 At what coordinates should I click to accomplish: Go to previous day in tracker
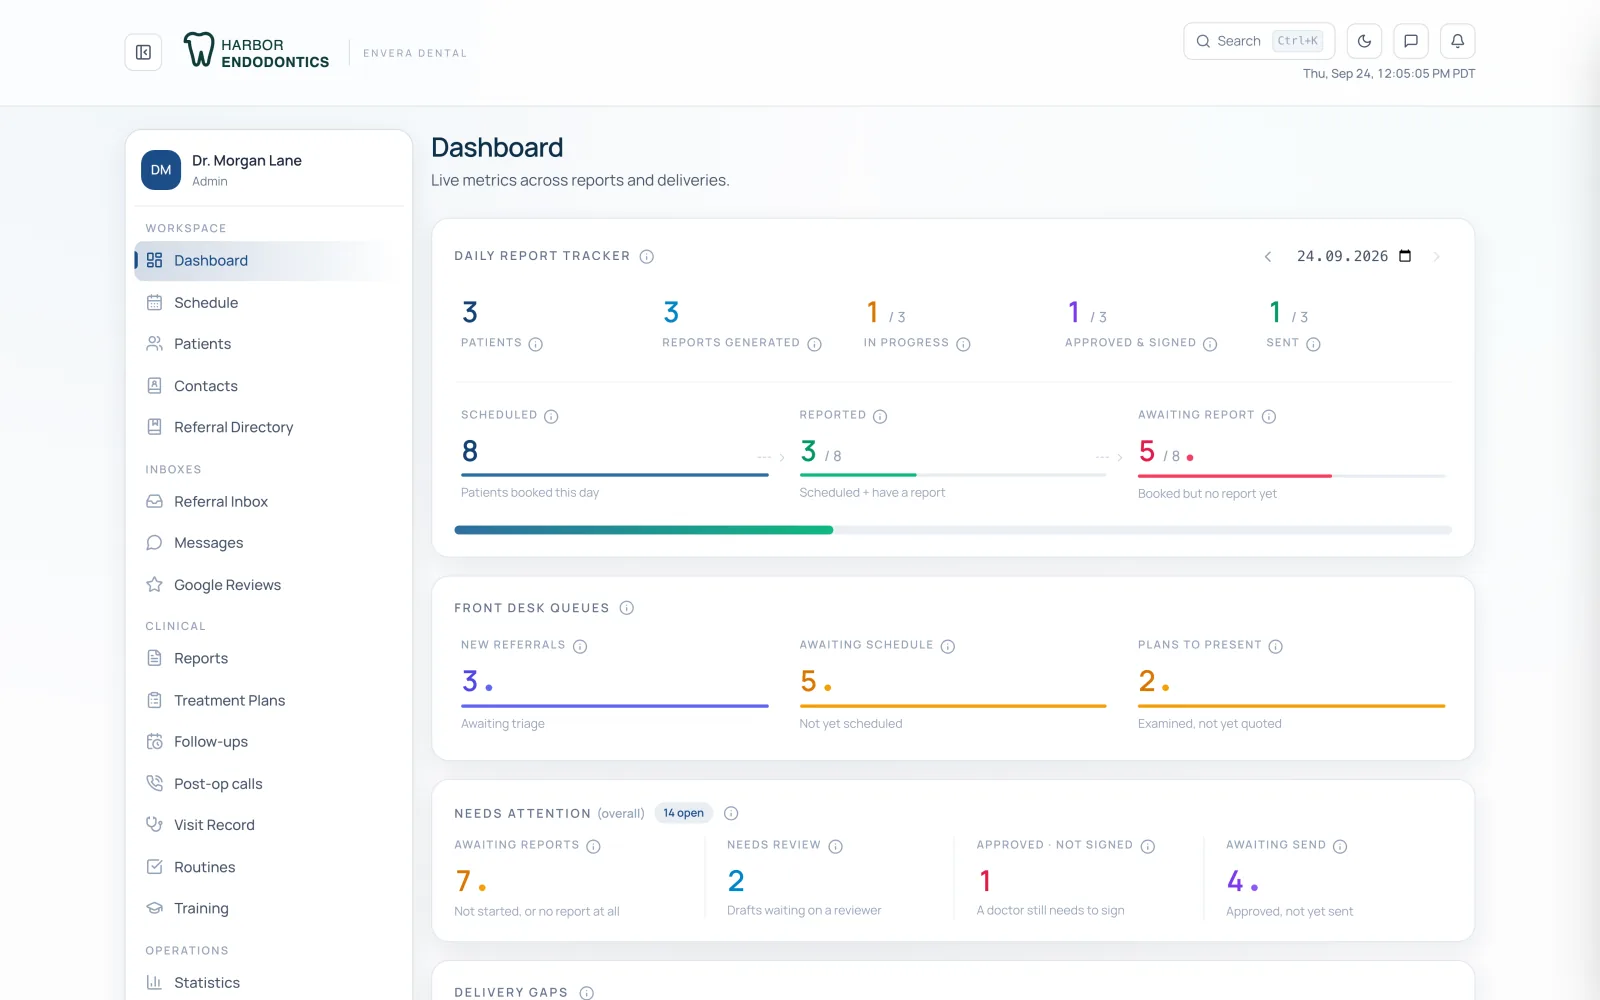pyautogui.click(x=1268, y=257)
